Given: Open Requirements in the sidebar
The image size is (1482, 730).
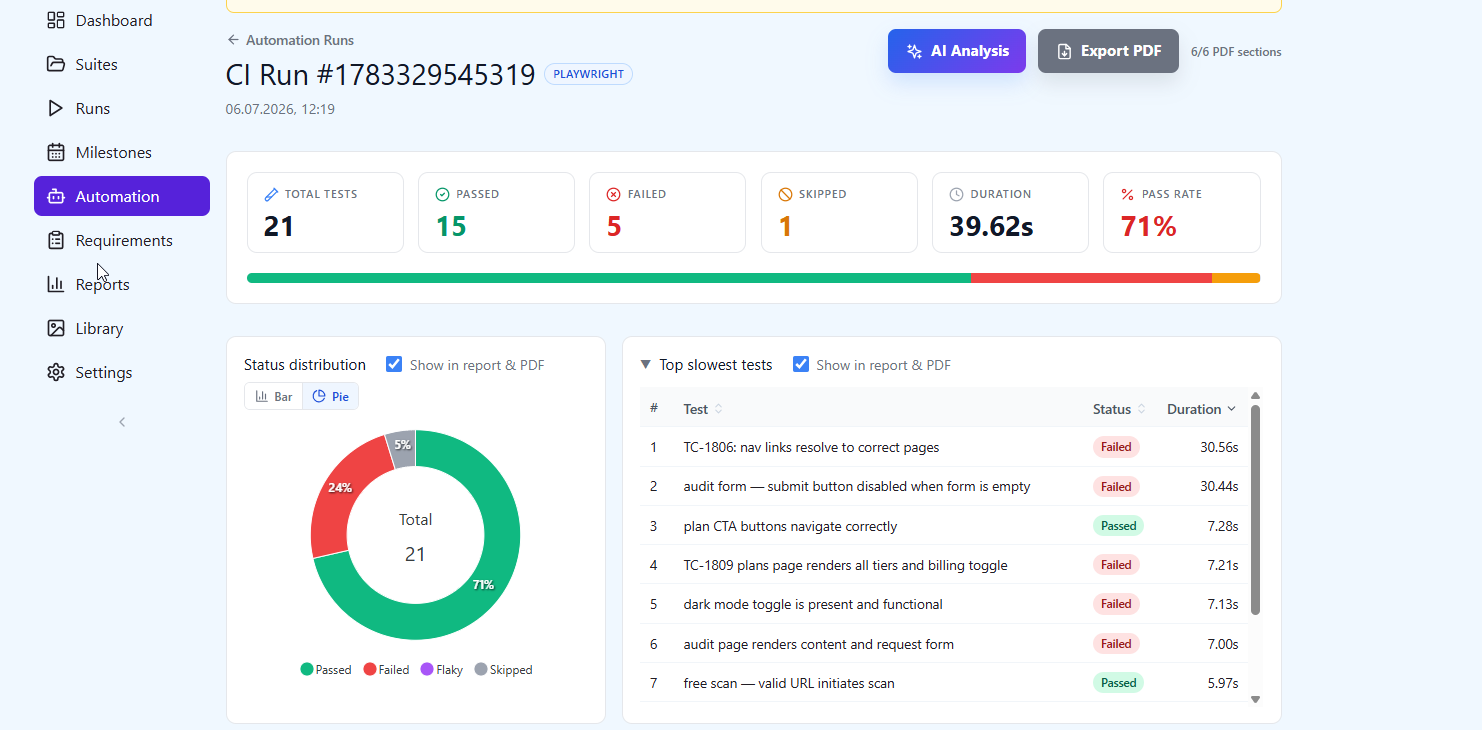Looking at the screenshot, I should [x=122, y=240].
